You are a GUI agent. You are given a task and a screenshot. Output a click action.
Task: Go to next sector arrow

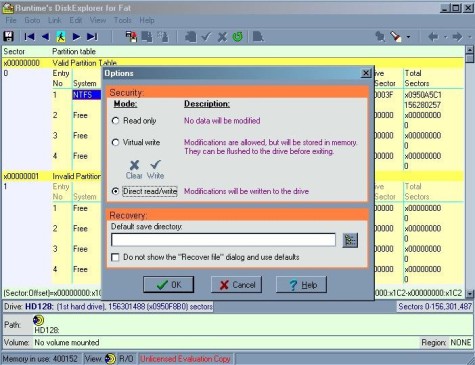tap(76, 36)
